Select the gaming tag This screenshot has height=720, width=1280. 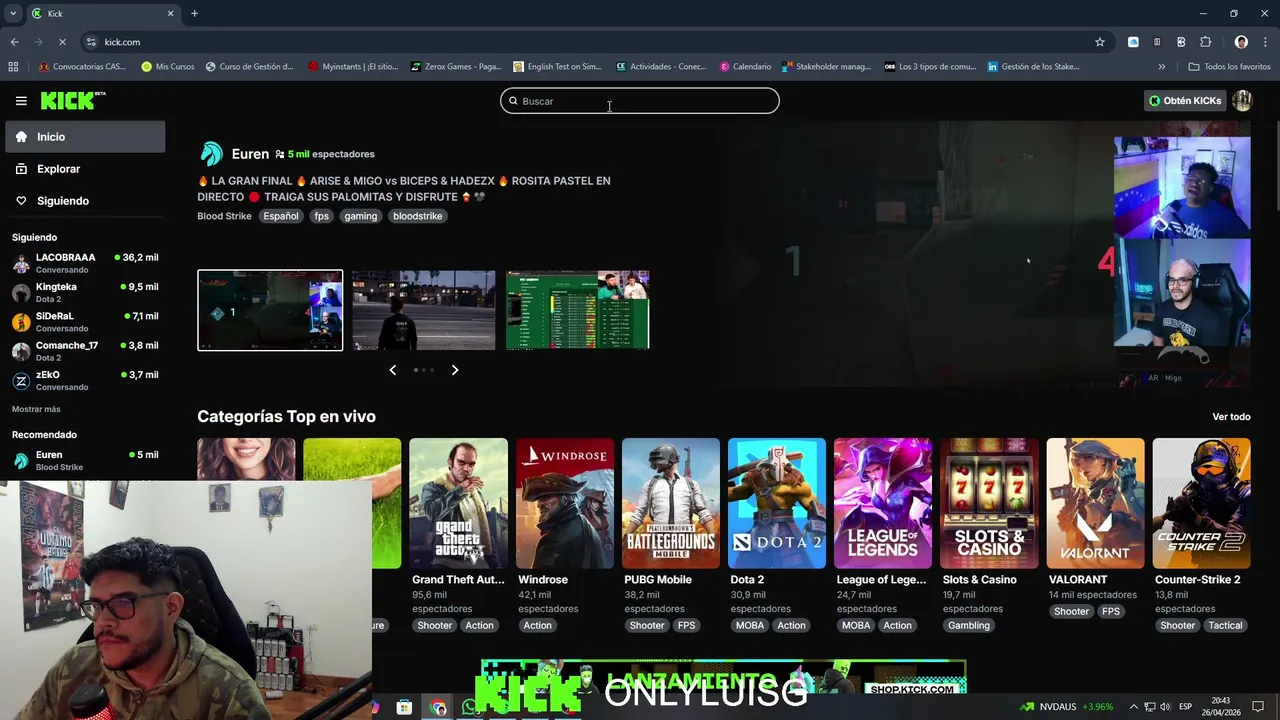(x=361, y=216)
